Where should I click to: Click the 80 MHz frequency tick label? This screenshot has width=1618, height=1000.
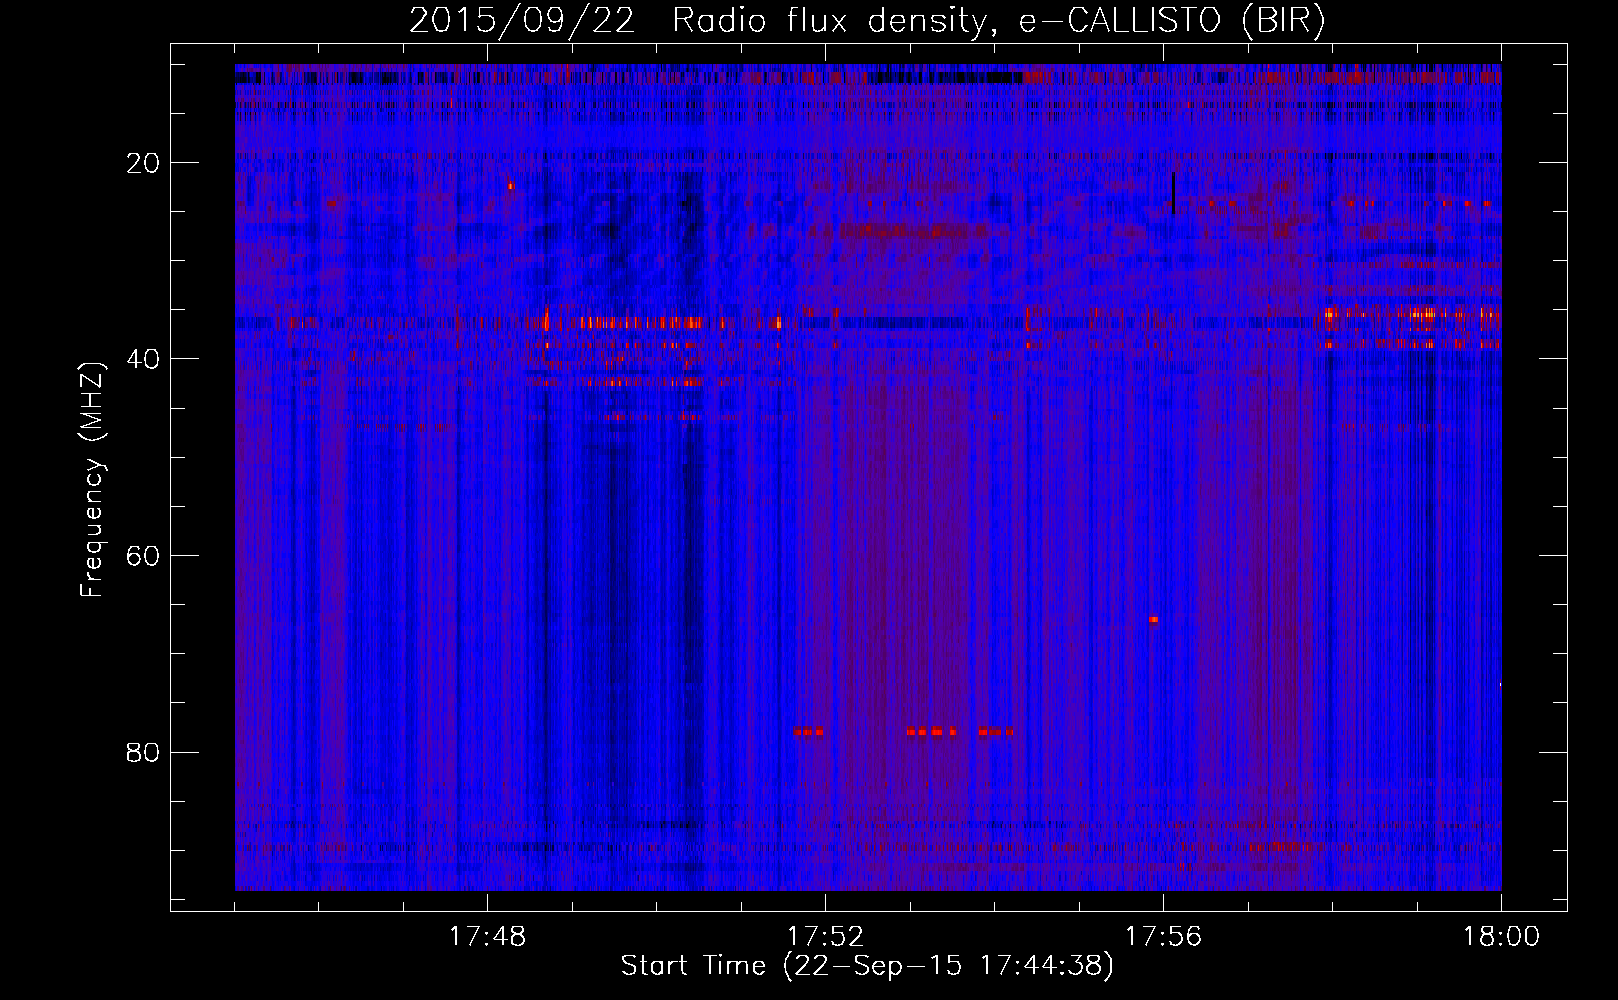(144, 752)
